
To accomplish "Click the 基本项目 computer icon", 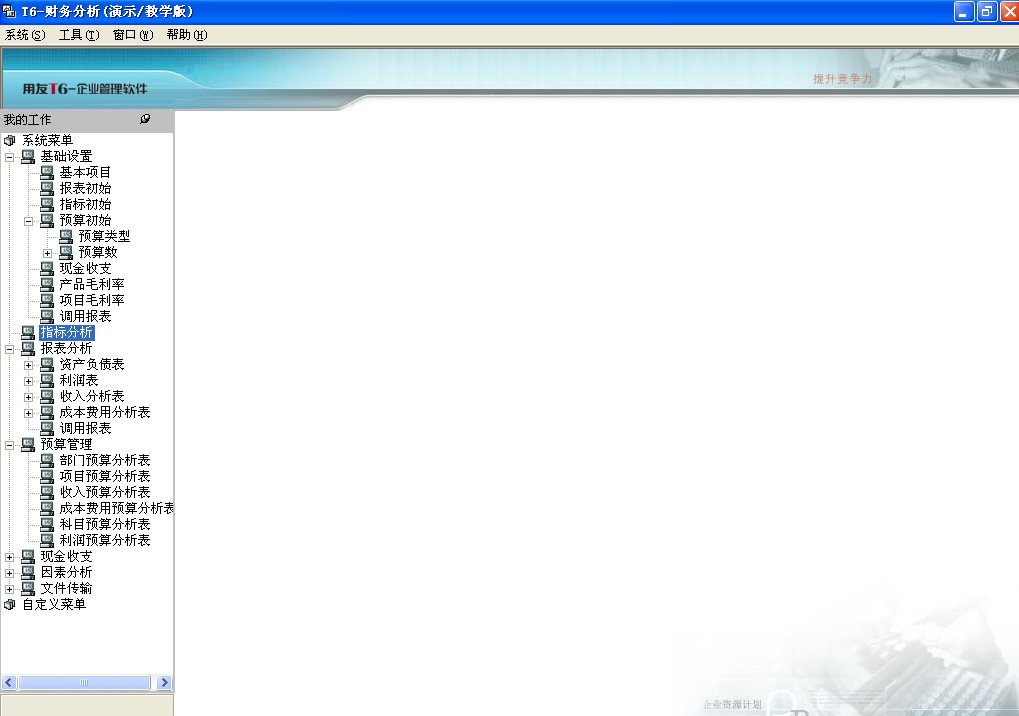I will coord(47,172).
